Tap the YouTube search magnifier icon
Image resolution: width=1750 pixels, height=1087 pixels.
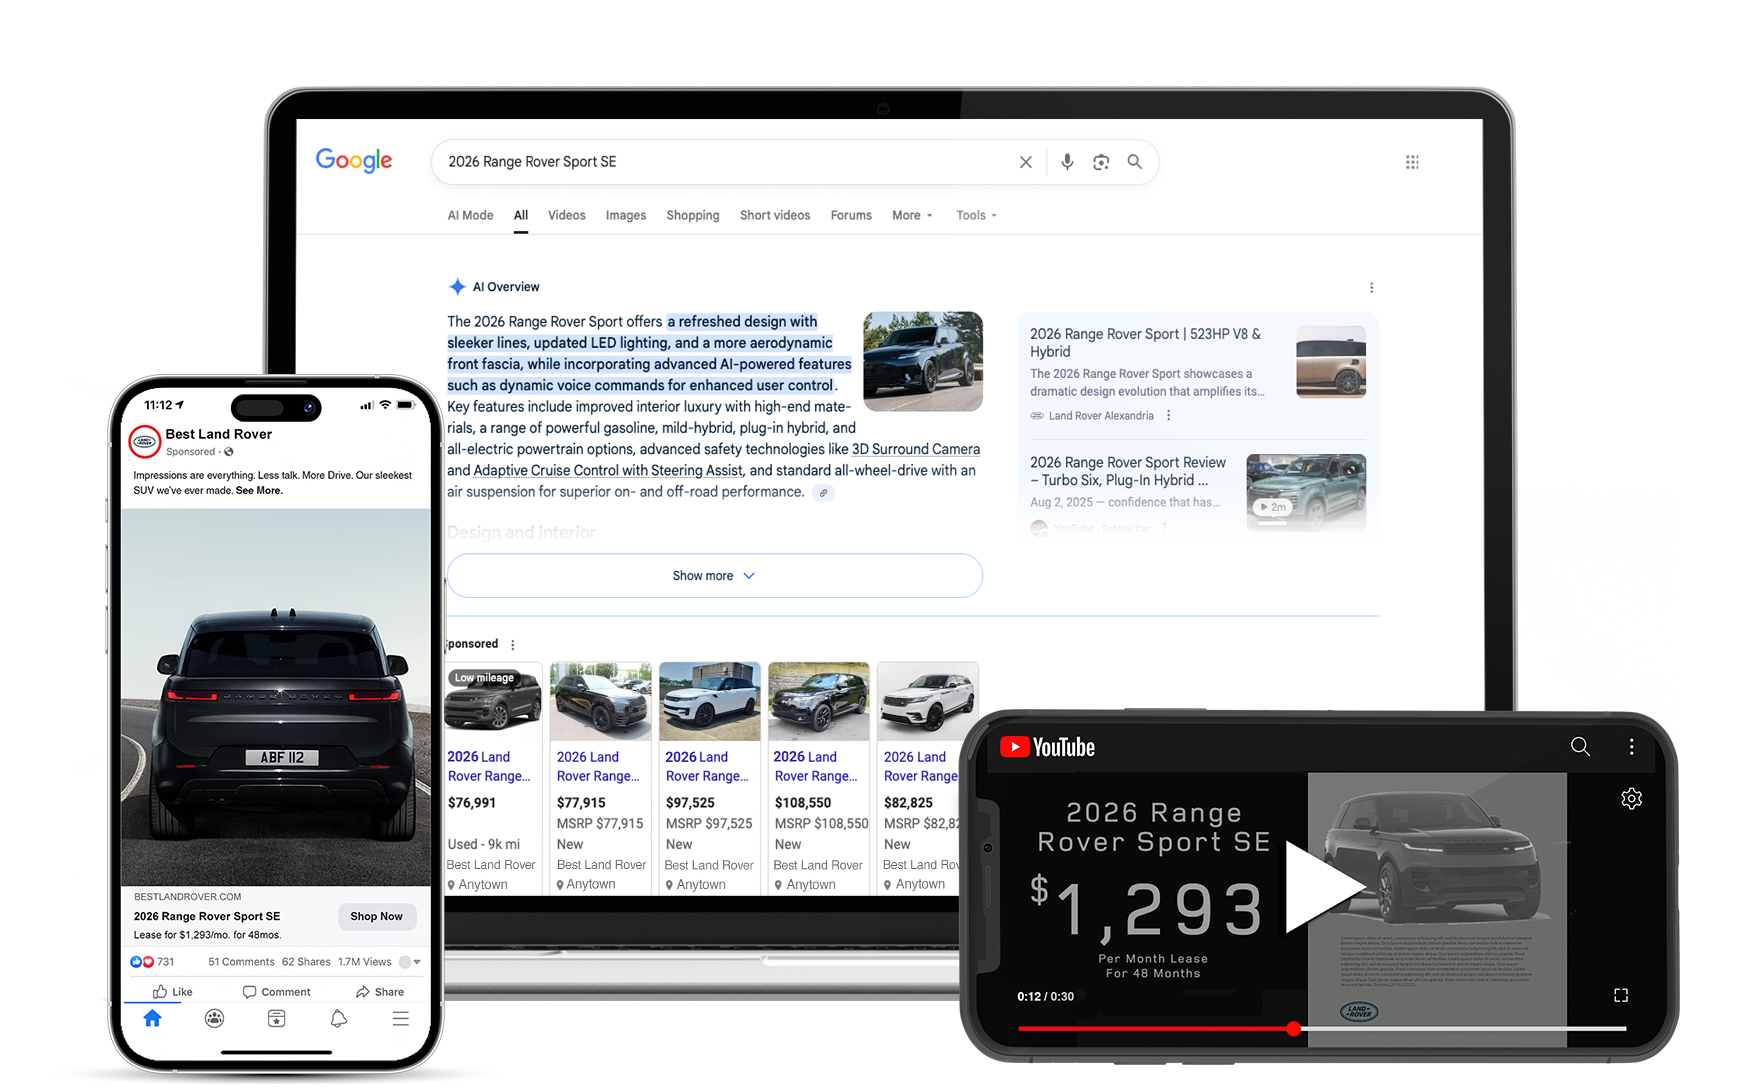[x=1580, y=747]
